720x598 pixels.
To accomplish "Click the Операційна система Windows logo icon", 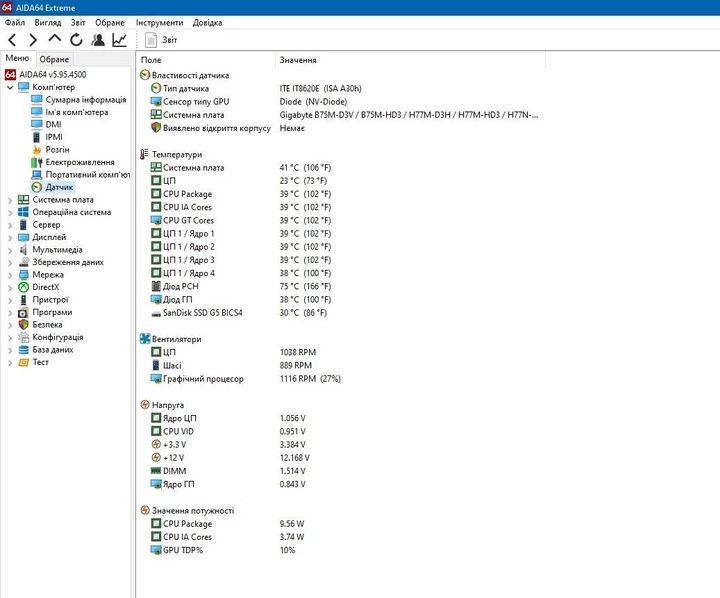I will tap(23, 212).
